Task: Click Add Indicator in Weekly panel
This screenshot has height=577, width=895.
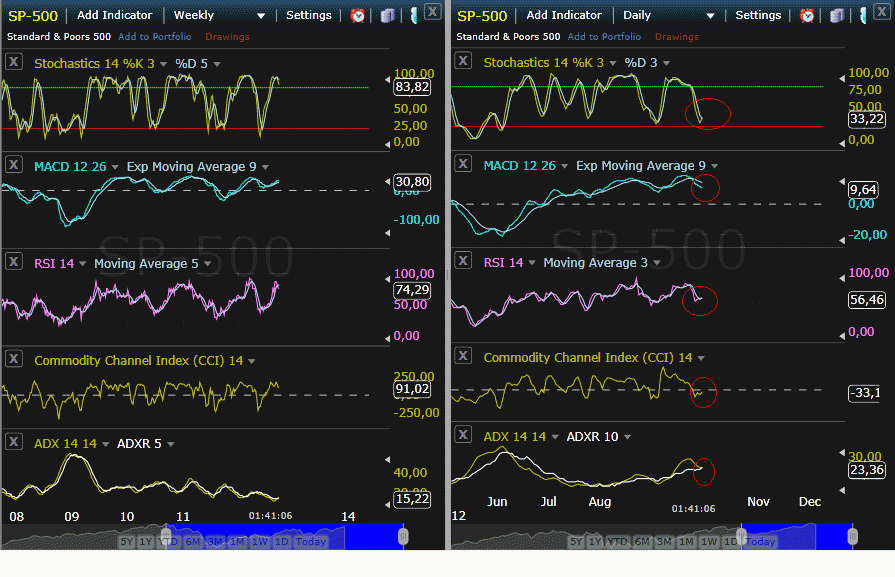Action: click(x=115, y=15)
